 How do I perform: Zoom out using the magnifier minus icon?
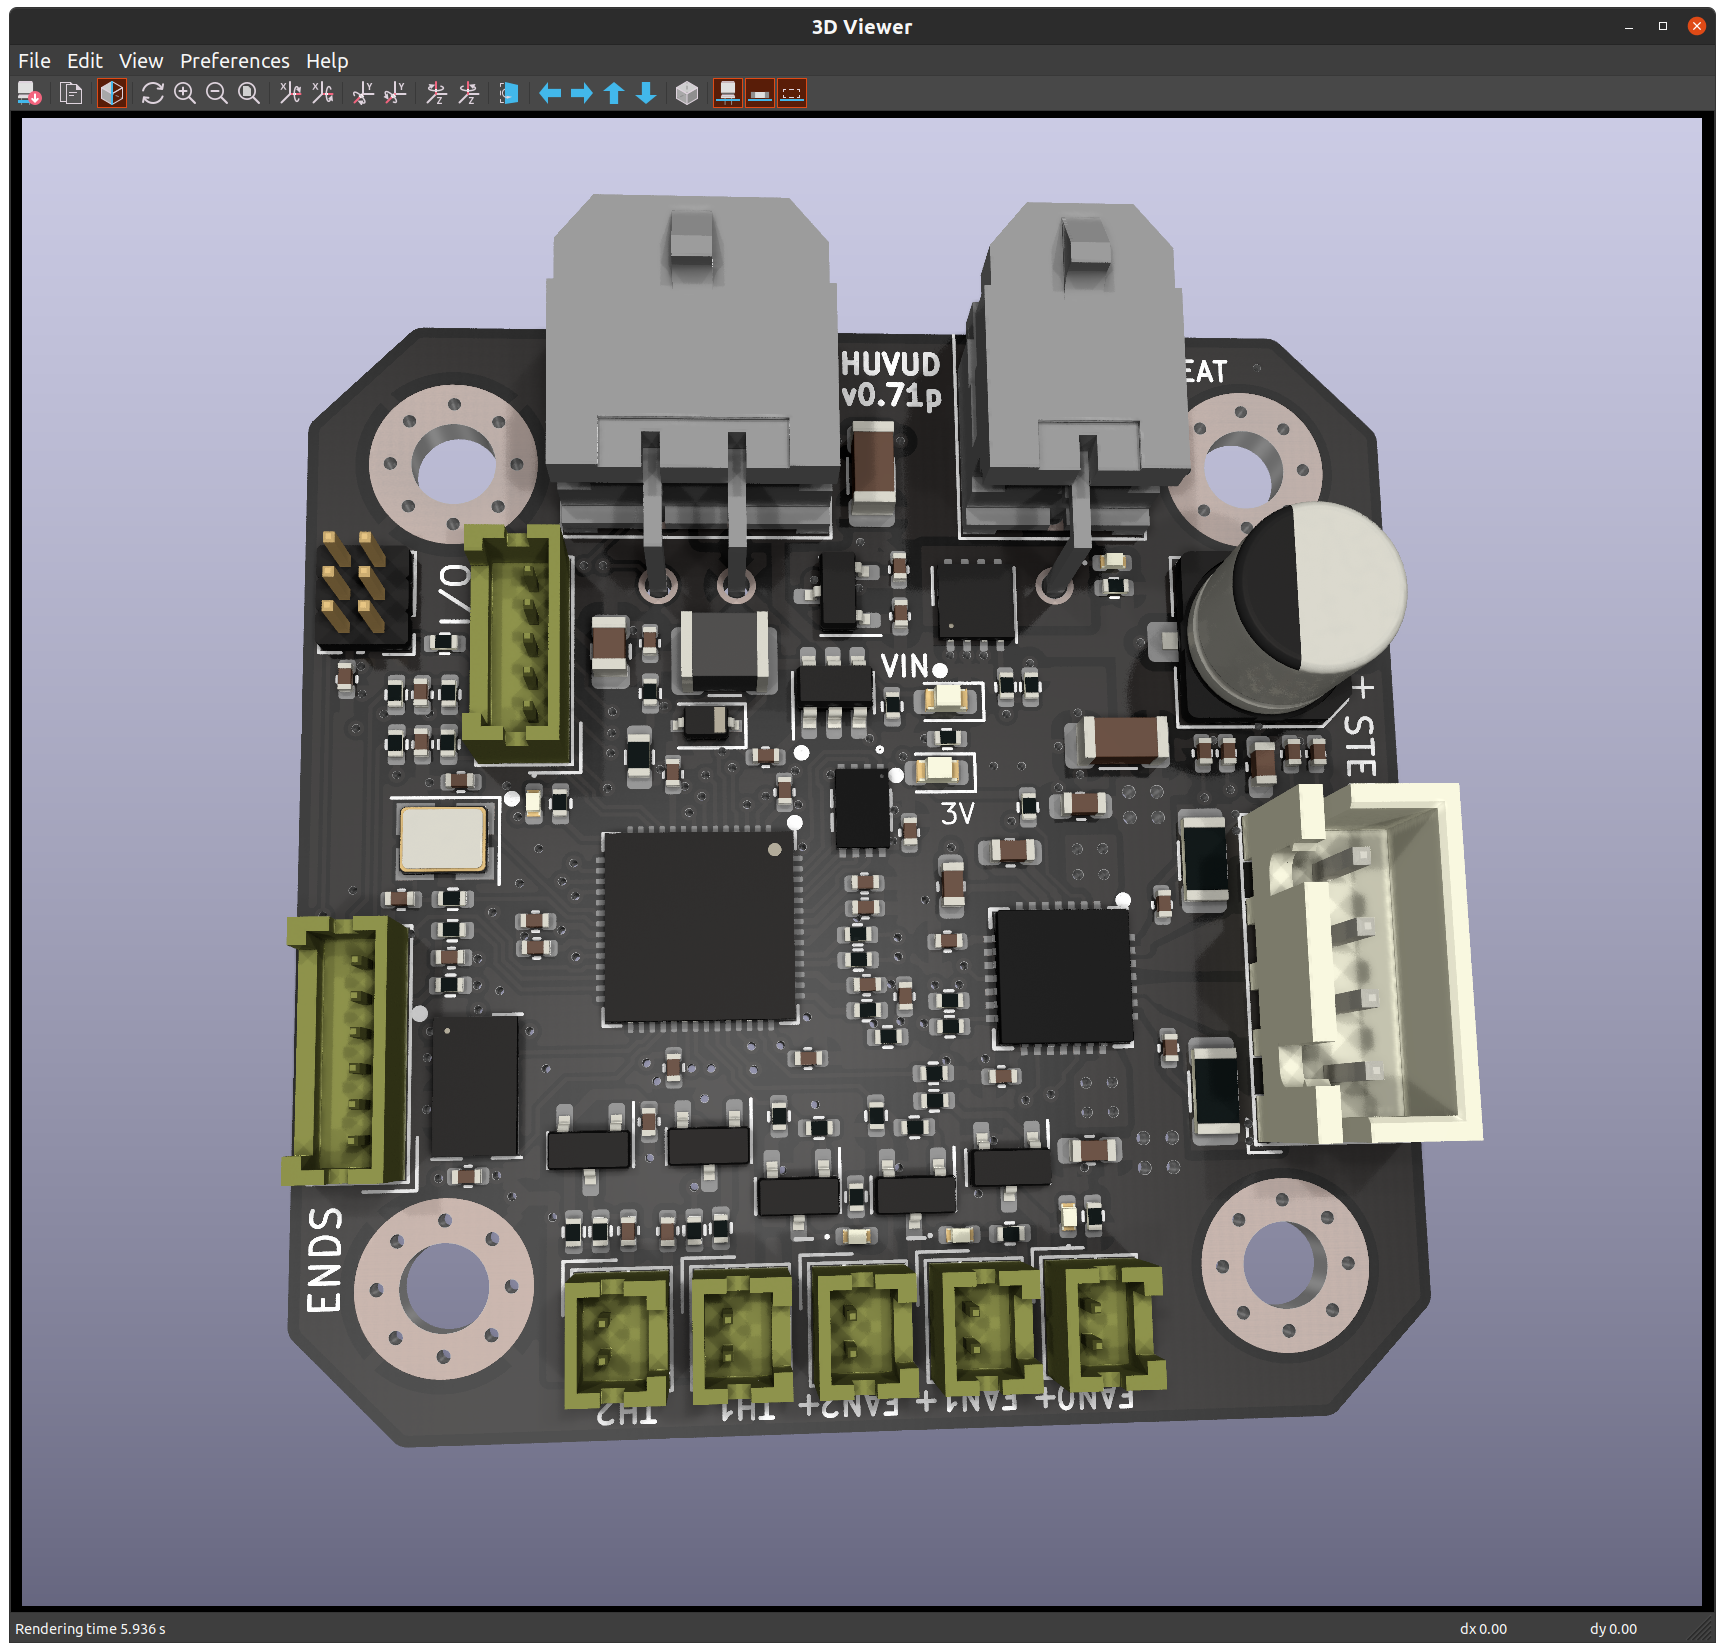[x=217, y=94]
